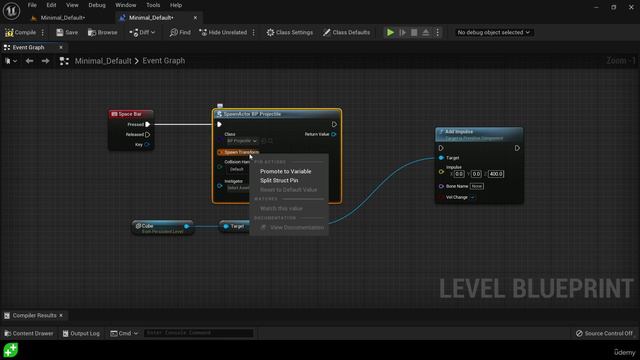Click Add Impulse Target pin
The width and height of the screenshot is (640, 360).
[x=441, y=158]
